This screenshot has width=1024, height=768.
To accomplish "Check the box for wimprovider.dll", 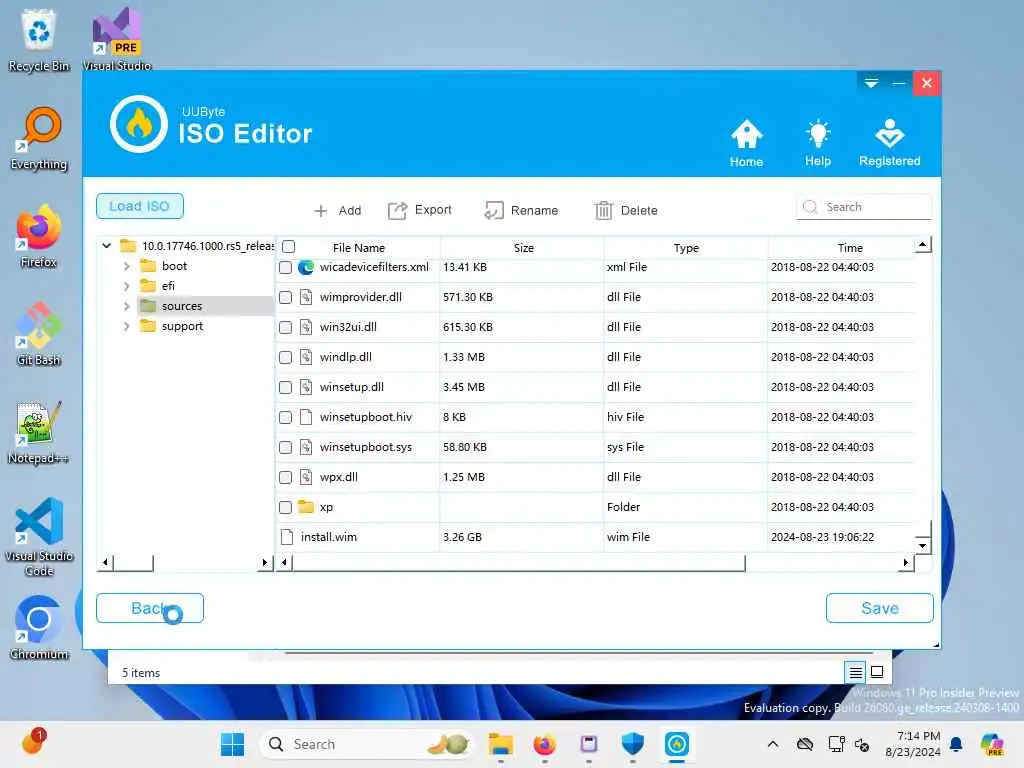I will pos(285,297).
